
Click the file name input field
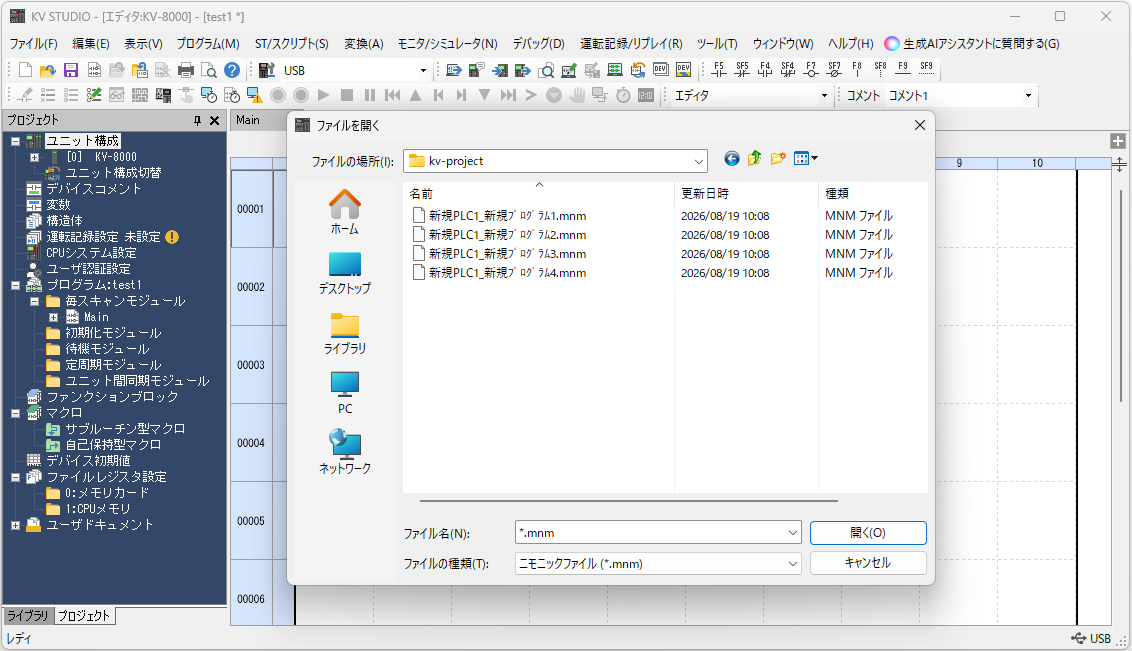pyautogui.click(x=650, y=533)
